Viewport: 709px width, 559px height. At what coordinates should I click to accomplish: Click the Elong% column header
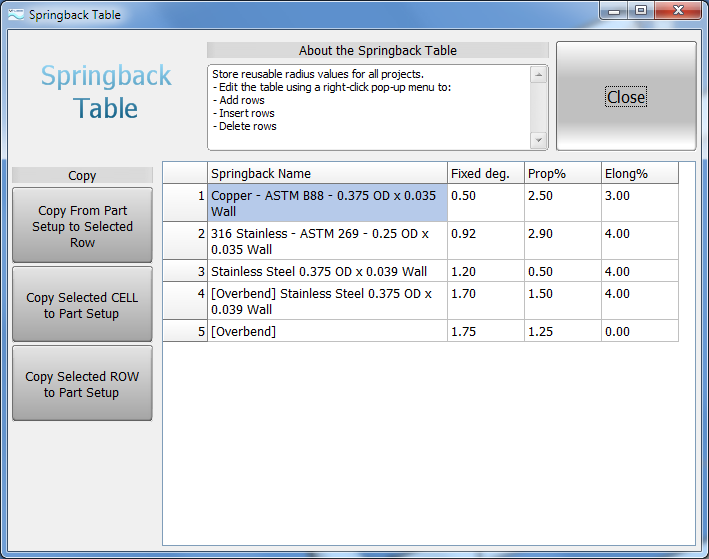tap(639, 173)
